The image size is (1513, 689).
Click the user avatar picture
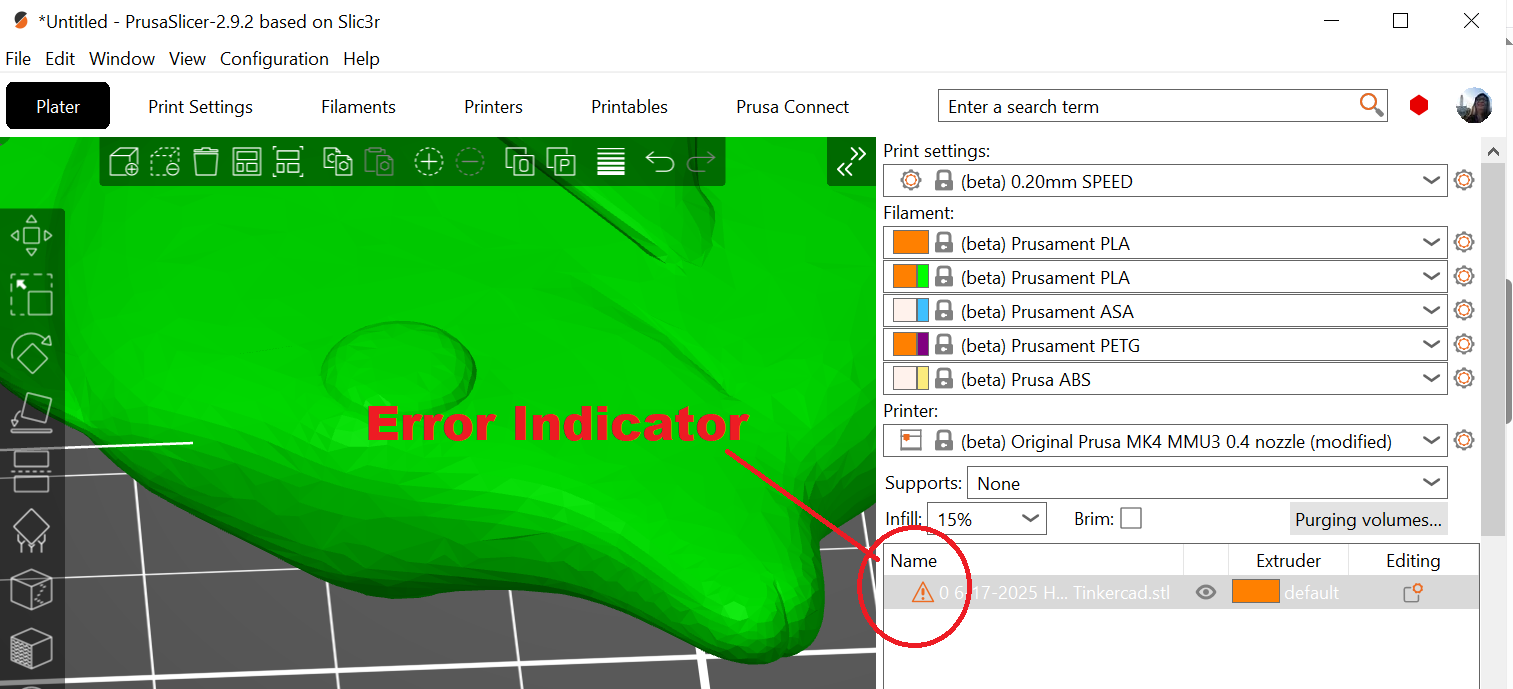tap(1474, 105)
